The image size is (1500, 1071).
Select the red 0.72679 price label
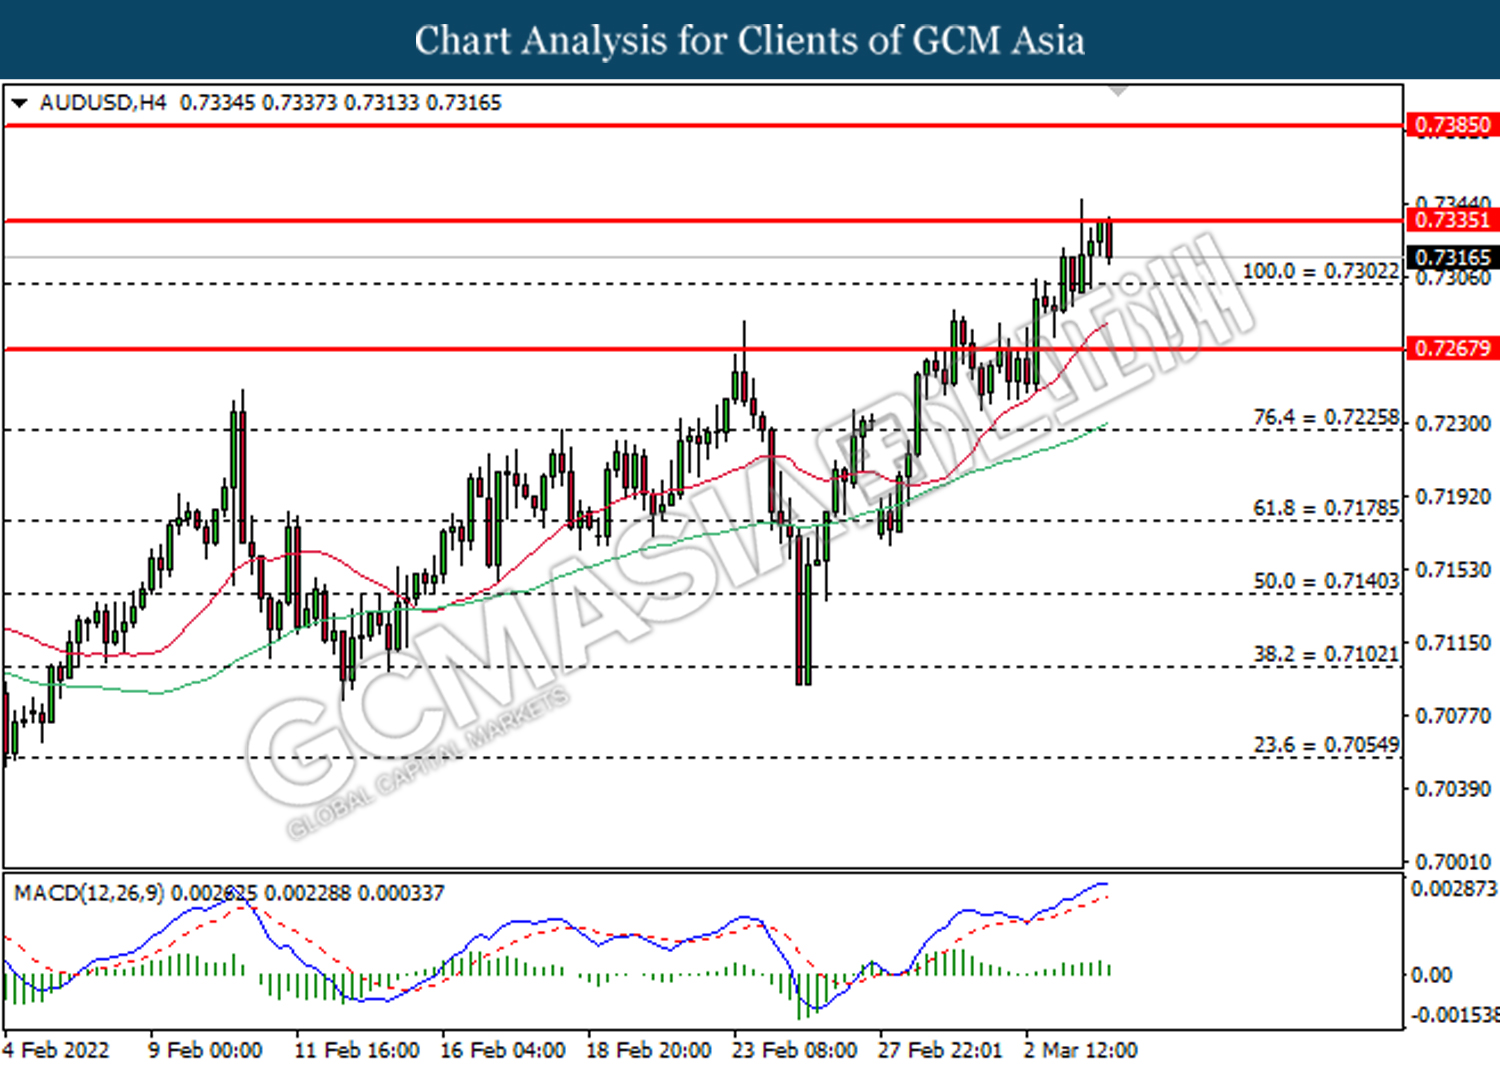[x=1453, y=348]
